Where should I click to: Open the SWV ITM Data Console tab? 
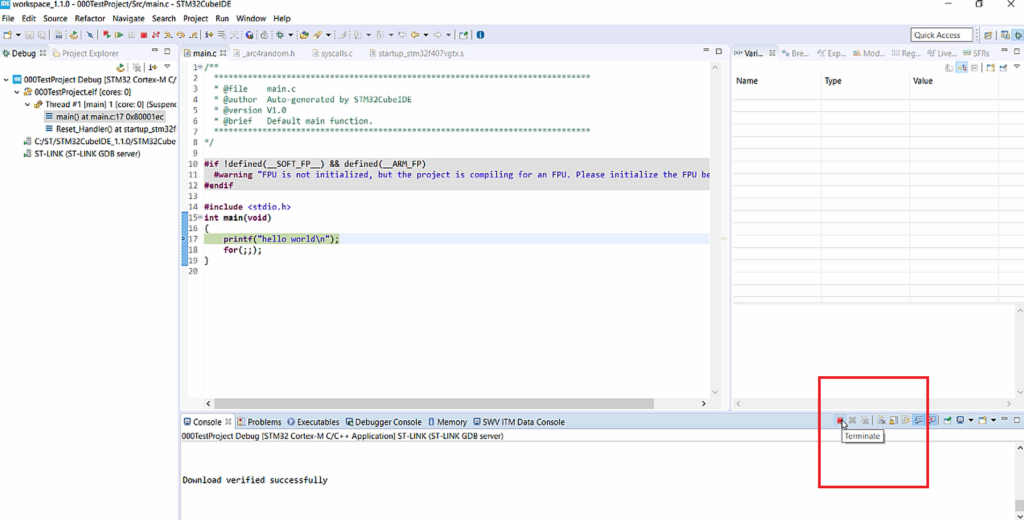click(519, 422)
